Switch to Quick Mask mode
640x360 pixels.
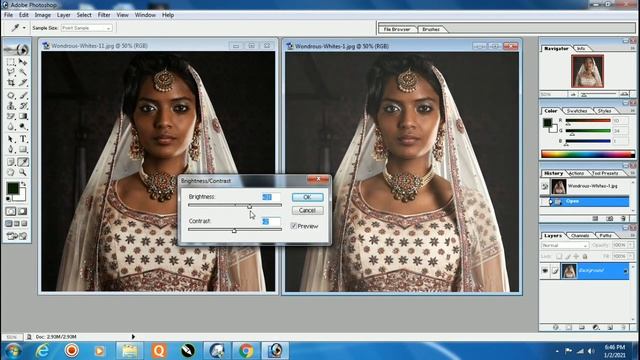point(23,211)
